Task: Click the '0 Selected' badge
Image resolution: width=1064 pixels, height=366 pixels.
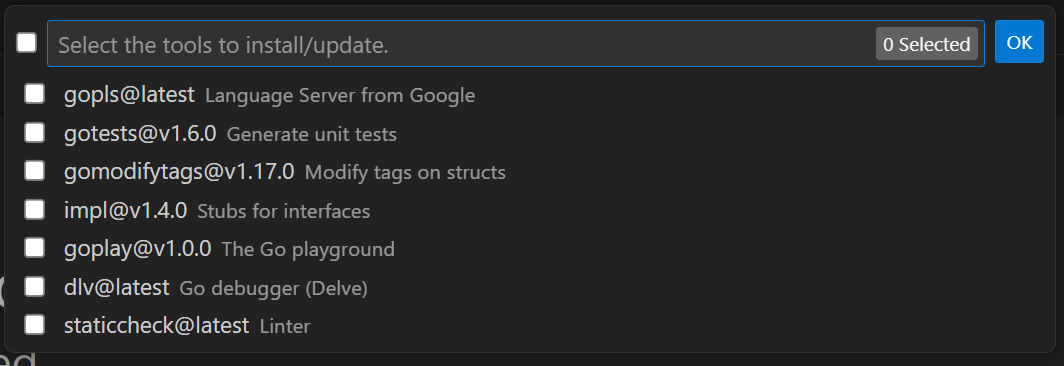Action: pyautogui.click(x=926, y=44)
